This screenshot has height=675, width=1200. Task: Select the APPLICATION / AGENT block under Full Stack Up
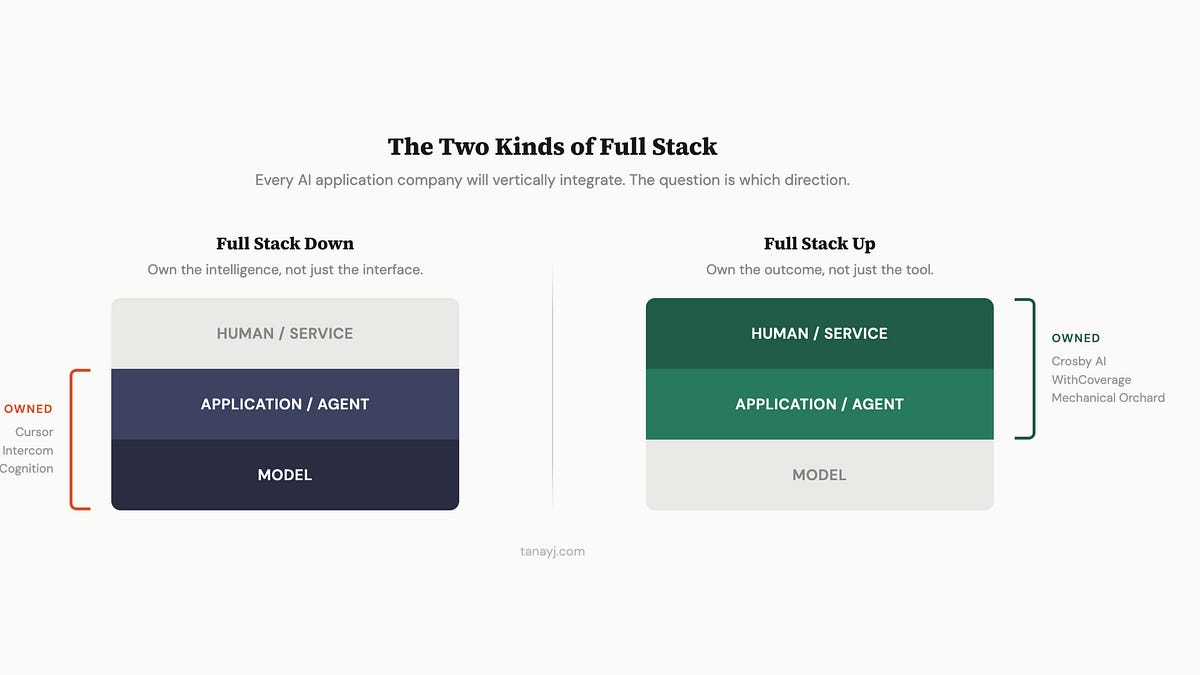[x=819, y=404]
